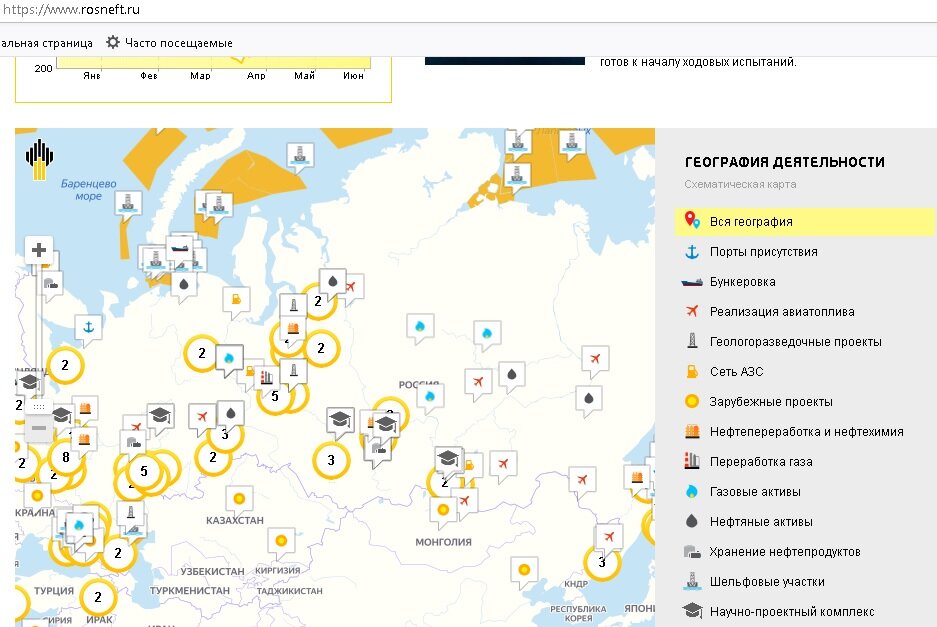The image size is (937, 627).
Task: Click the oil drop icon for Нефтяные активы
Action: click(x=691, y=521)
